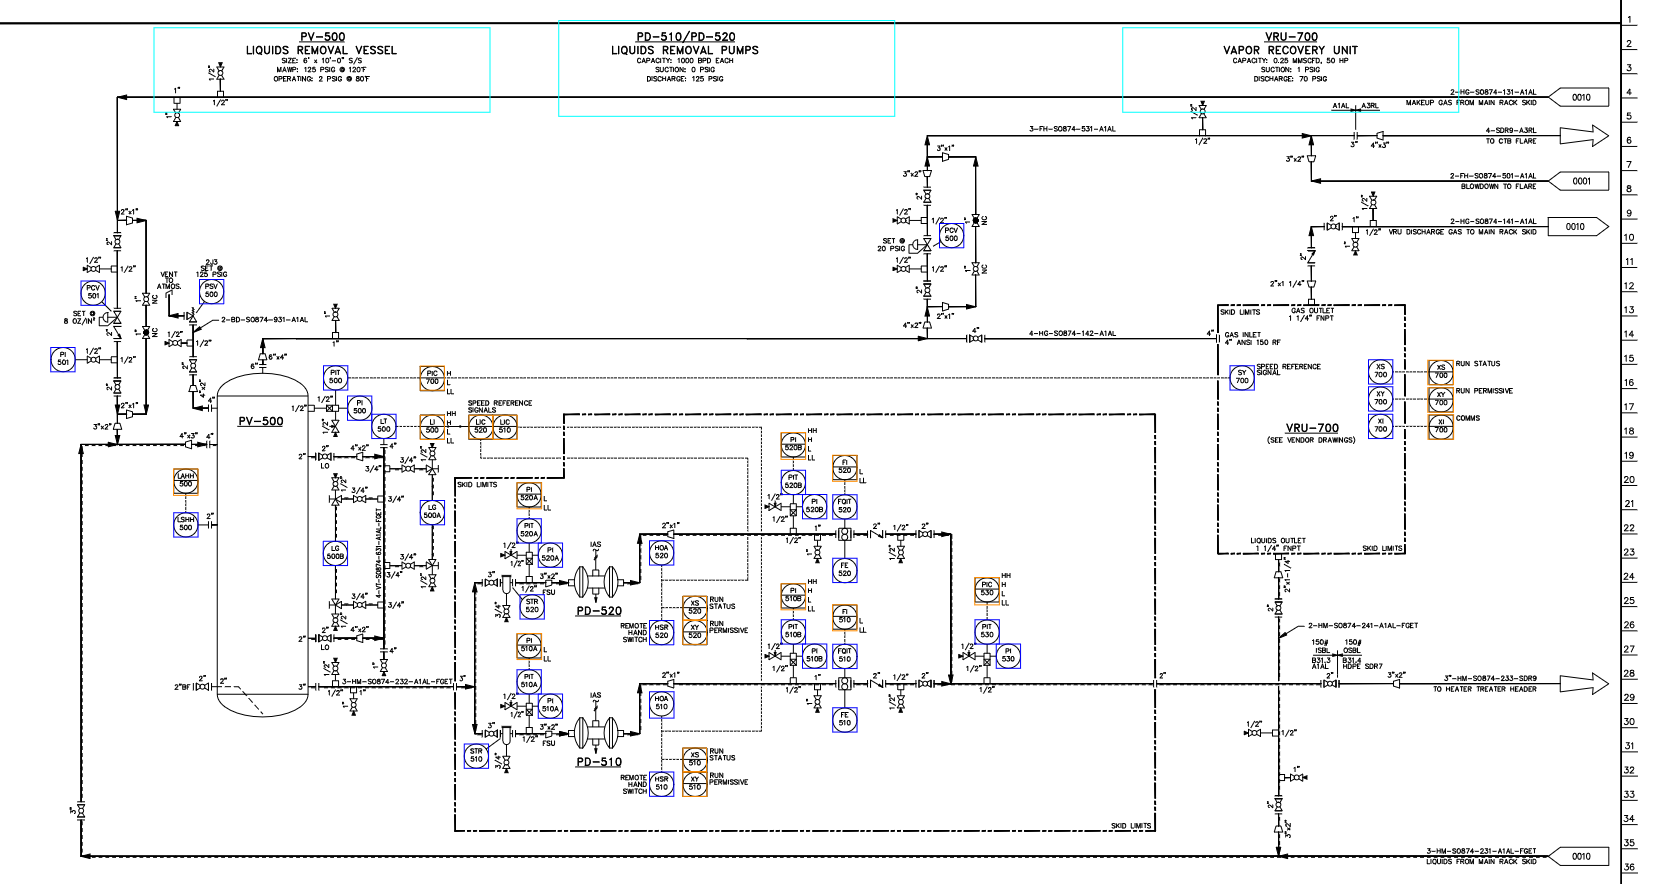Click the SPEED REFERENCE SIGNALS label
Image resolution: width=1653 pixels, height=884 pixels.
[x=500, y=406]
